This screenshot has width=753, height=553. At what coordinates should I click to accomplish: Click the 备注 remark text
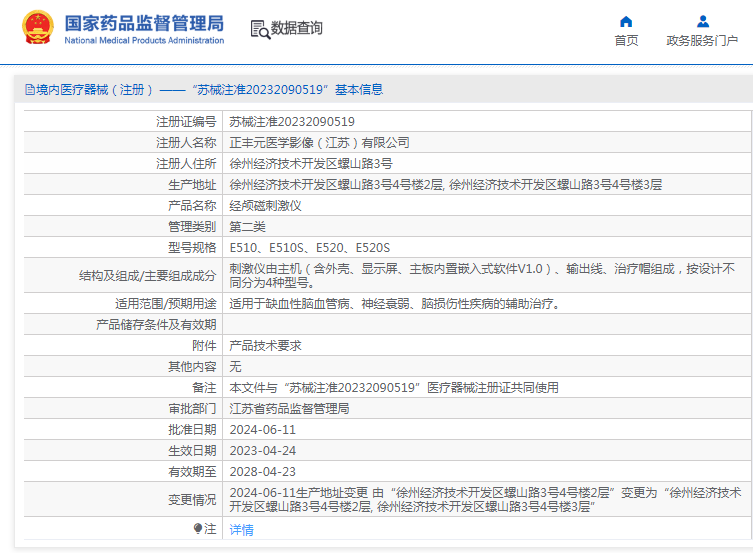(394, 388)
